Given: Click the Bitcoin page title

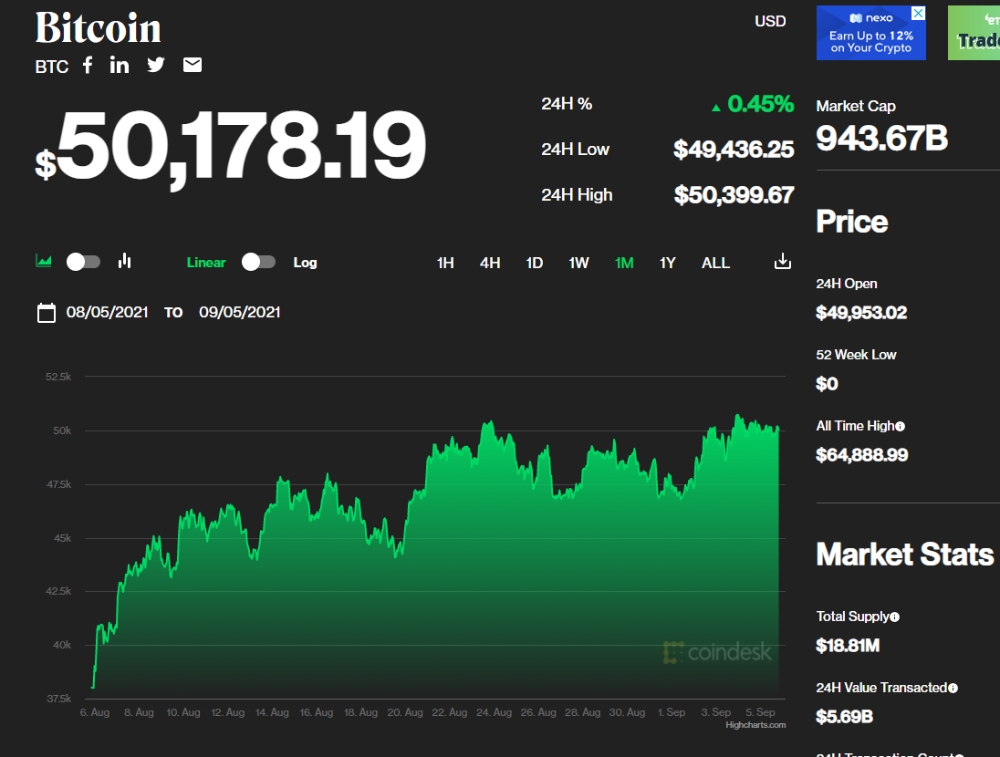Looking at the screenshot, I should [x=98, y=28].
